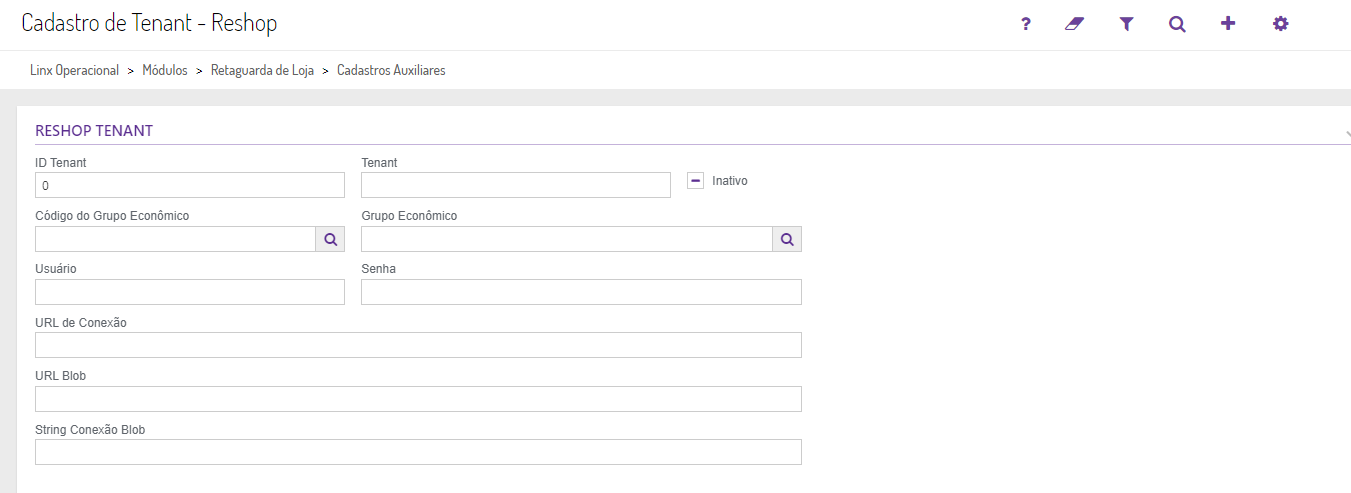Viewport: 1351px width, 493px height.
Task: Go to Linx Operacional breadcrumb
Action: point(75,71)
